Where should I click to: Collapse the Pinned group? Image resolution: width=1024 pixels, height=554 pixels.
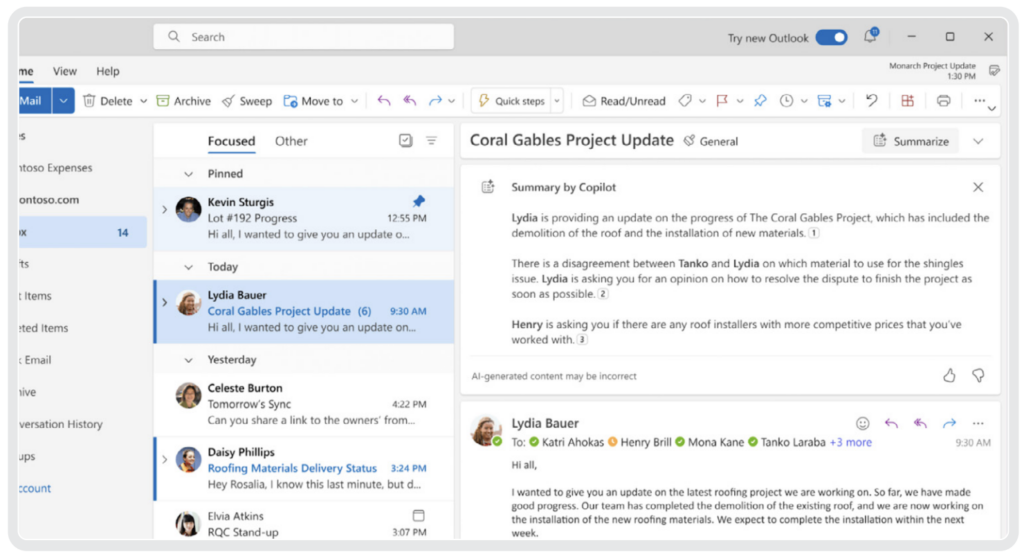[188, 174]
